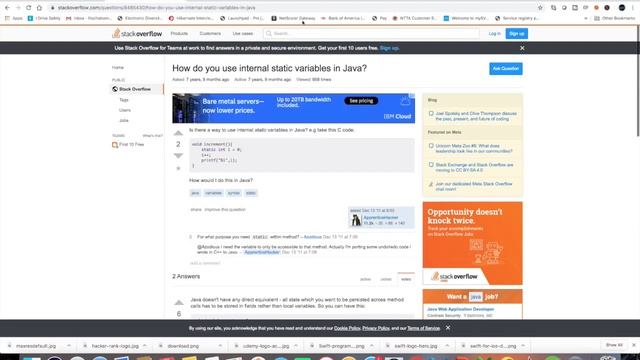Click the browser back arrow
Viewport: 640px width, 360px height.
pyautogui.click(x=7, y=8)
